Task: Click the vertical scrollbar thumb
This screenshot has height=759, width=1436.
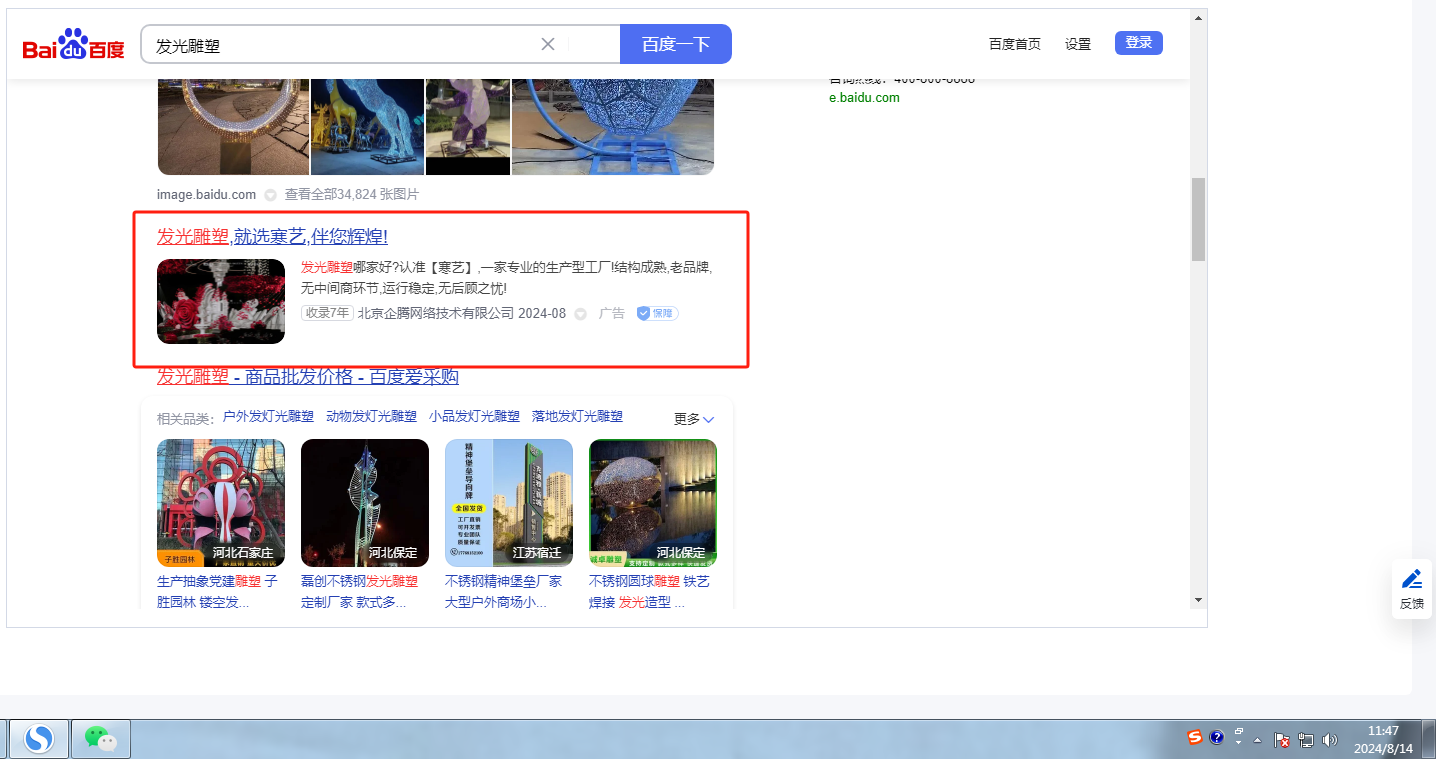Action: (1198, 219)
